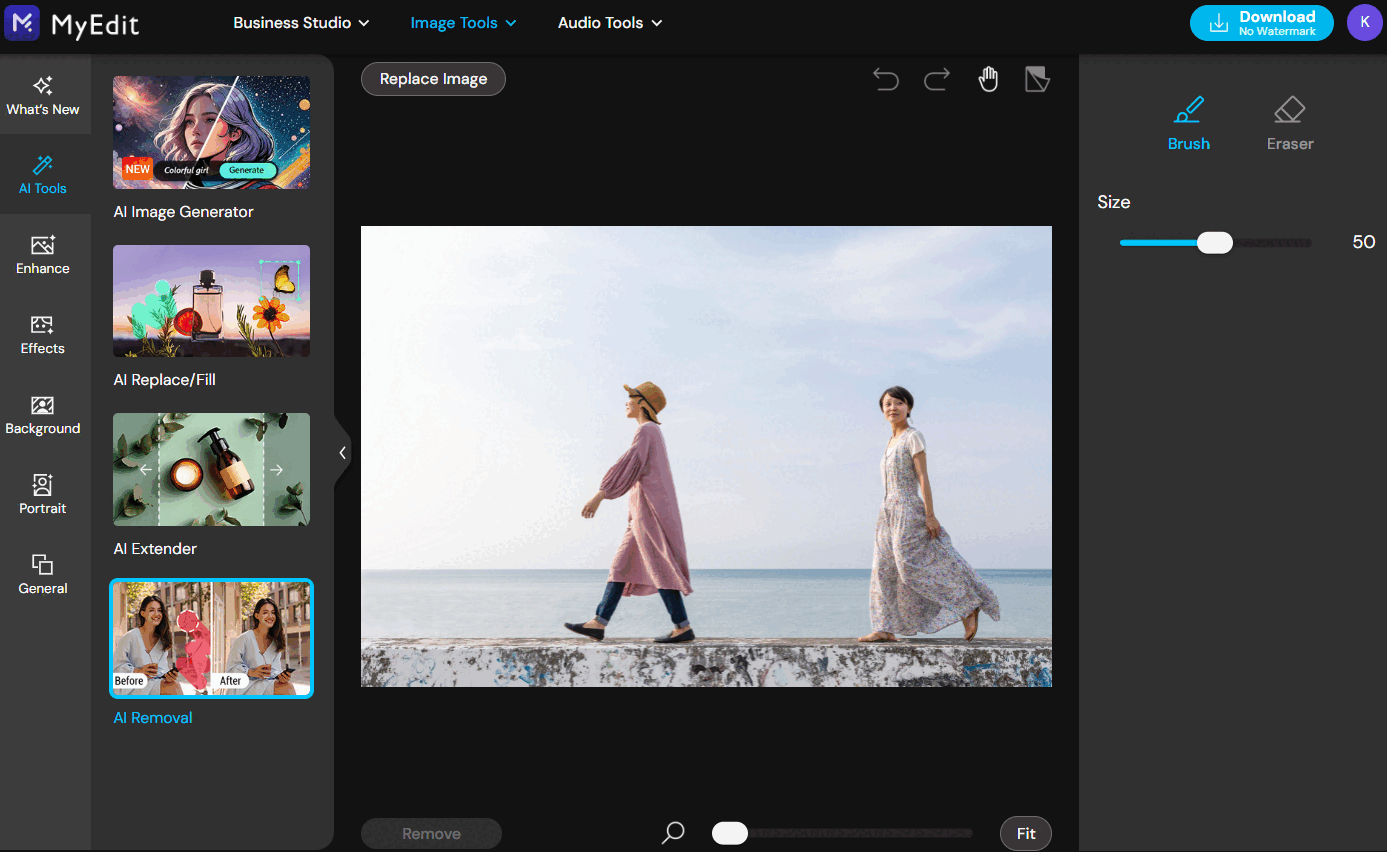Click the invert mask icon
1387x852 pixels.
(1037, 78)
